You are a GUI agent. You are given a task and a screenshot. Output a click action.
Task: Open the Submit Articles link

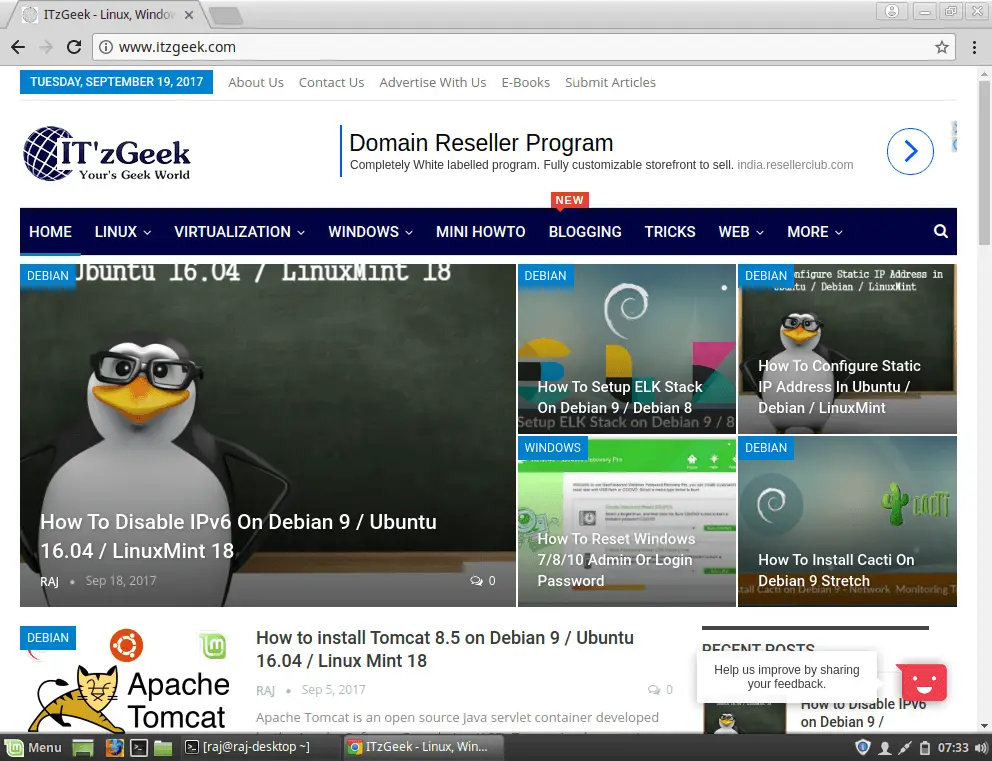pyautogui.click(x=611, y=82)
